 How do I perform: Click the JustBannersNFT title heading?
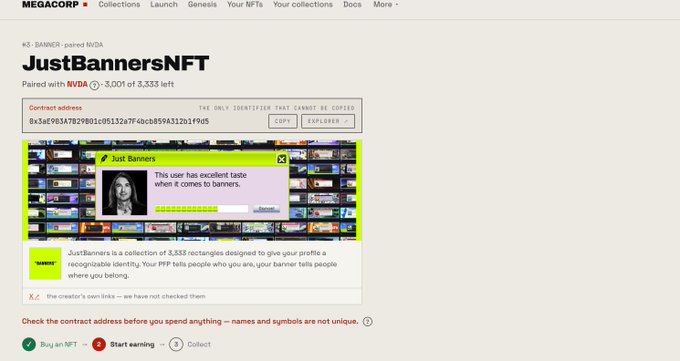(x=115, y=63)
